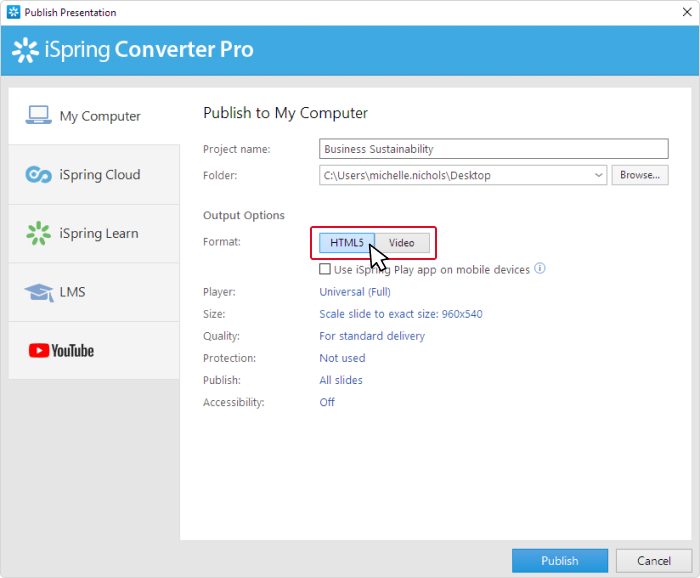The width and height of the screenshot is (700, 578).
Task: Click the Player: label
Action: 219,292
